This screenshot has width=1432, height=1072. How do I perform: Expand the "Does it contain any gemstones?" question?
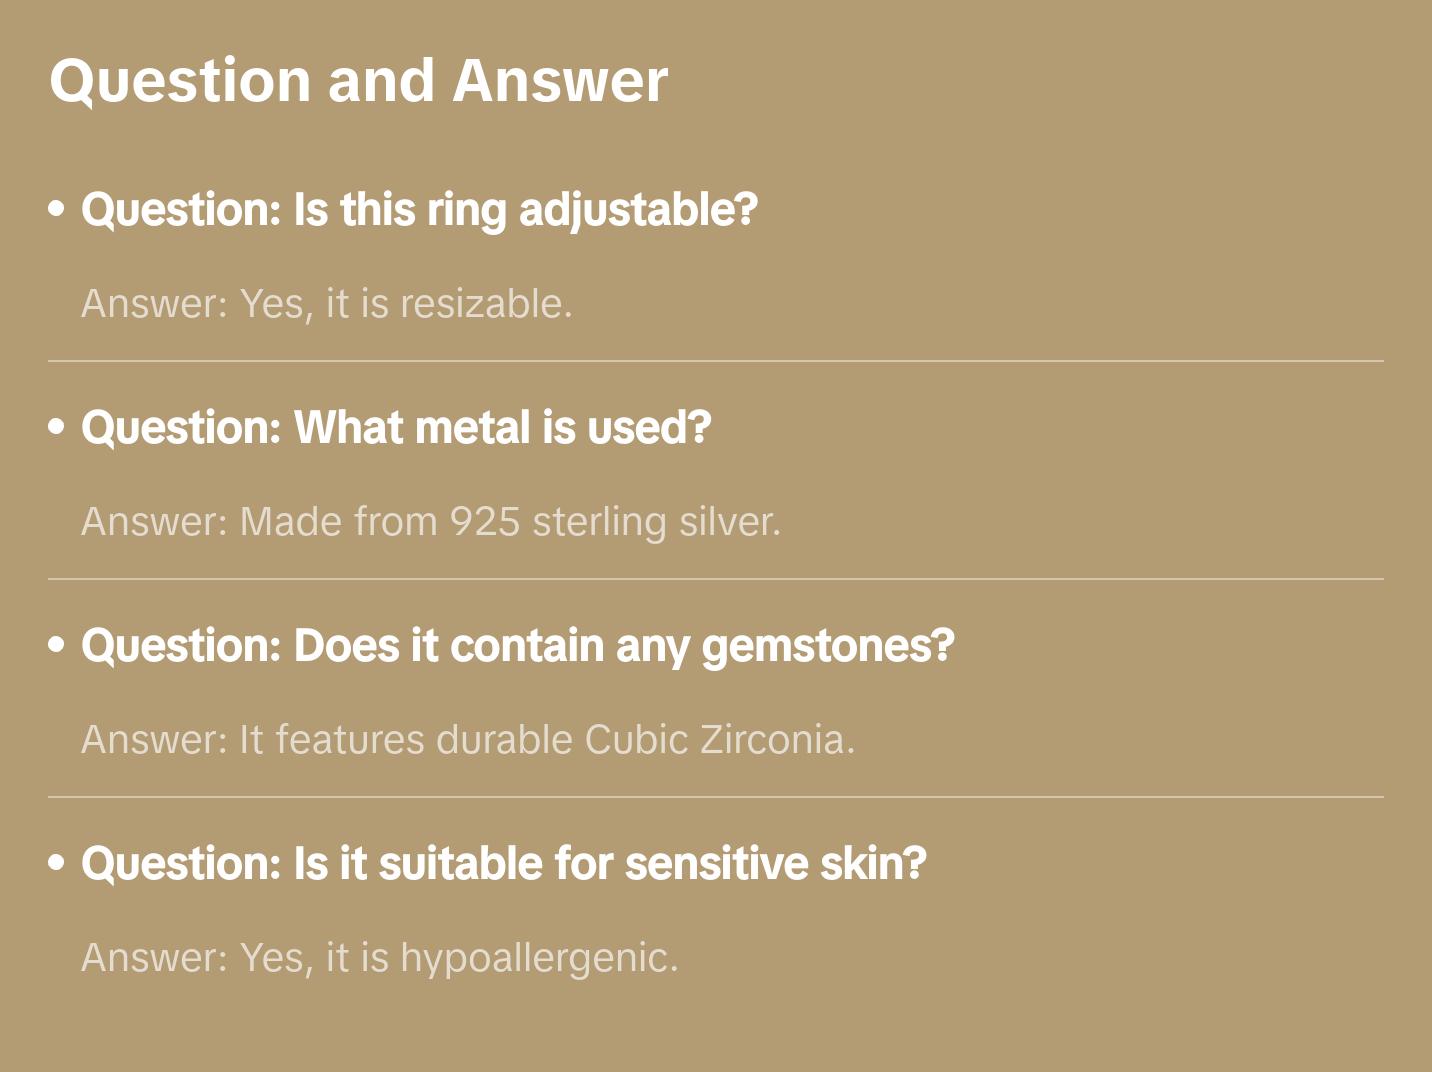517,646
